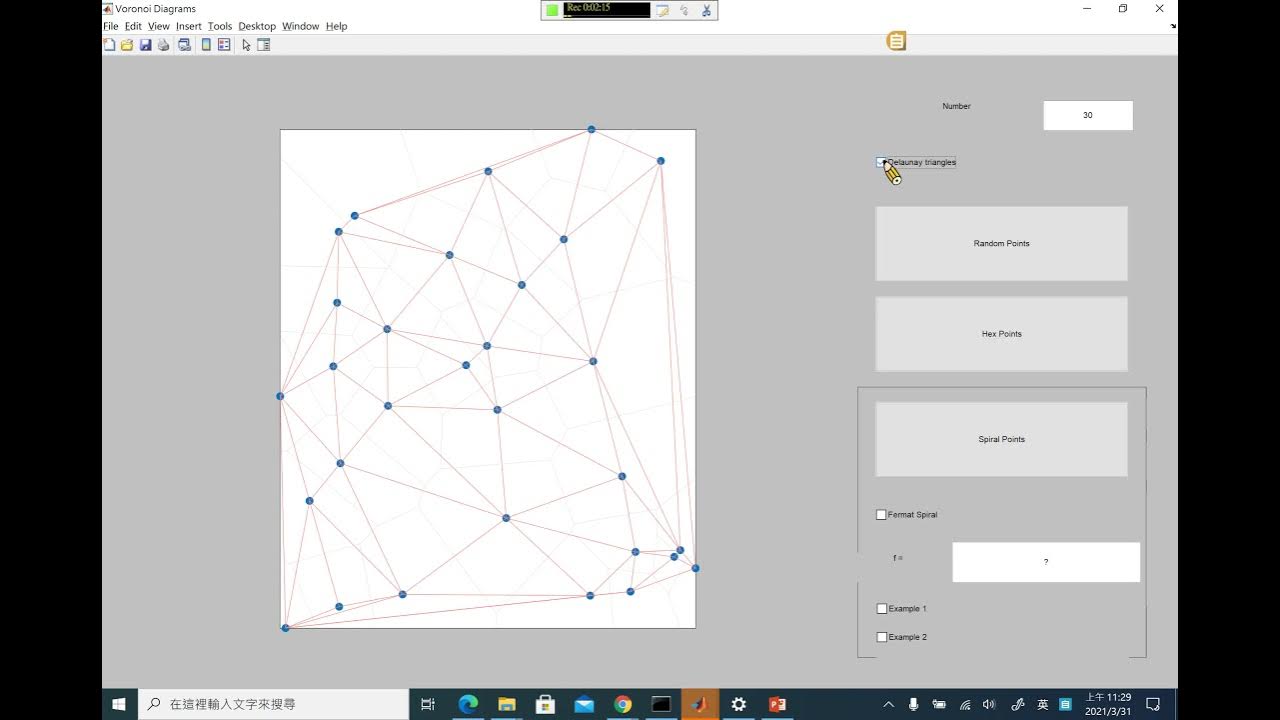Open PowerPoint from the taskbar
This screenshot has width=1280, height=720.
point(777,704)
